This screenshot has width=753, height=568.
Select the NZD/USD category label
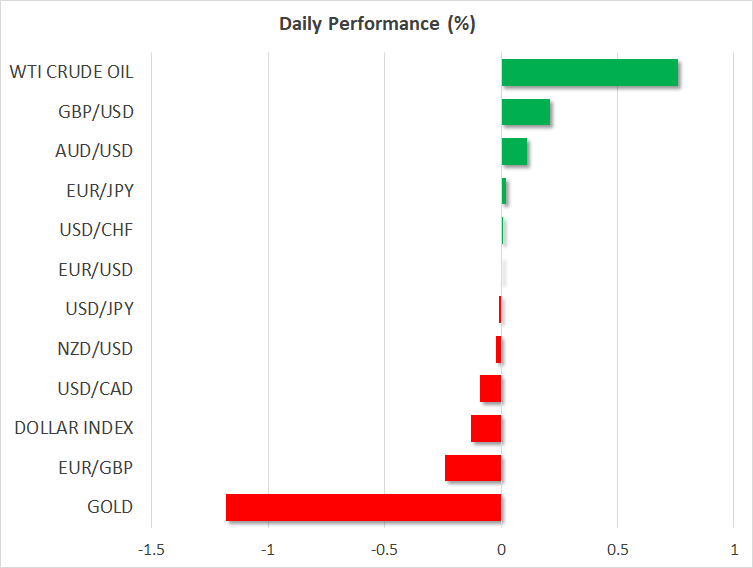[x=96, y=349]
